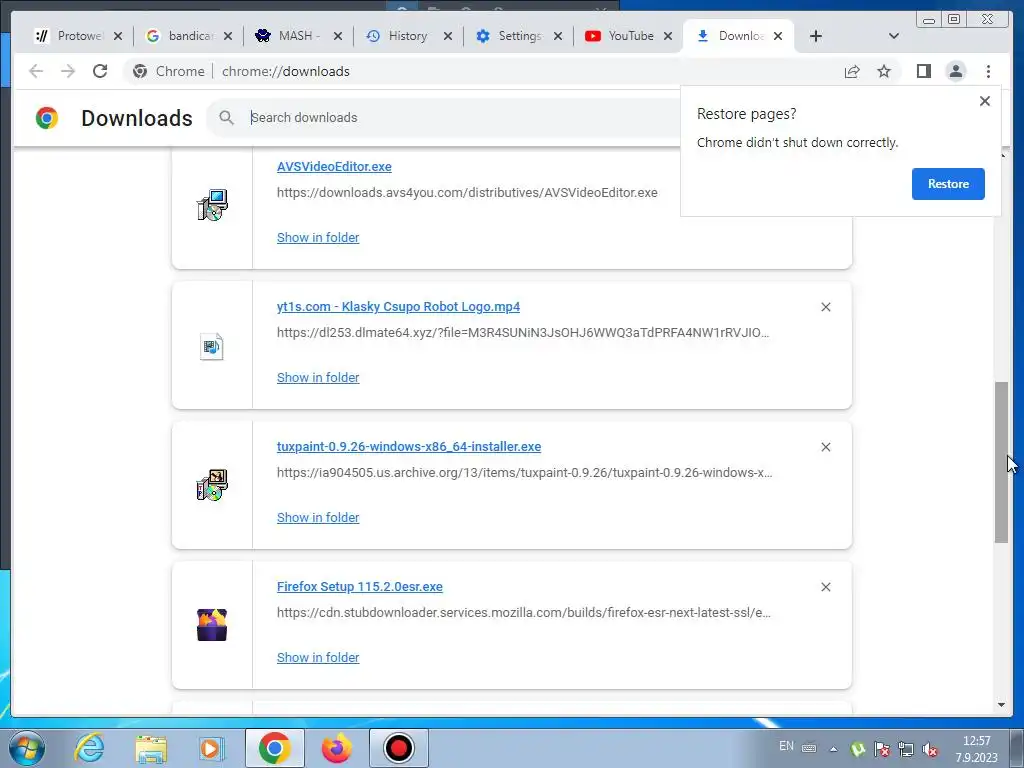The image size is (1024, 768).
Task: Click the tuxpaint installer file icon
Action: tap(212, 485)
